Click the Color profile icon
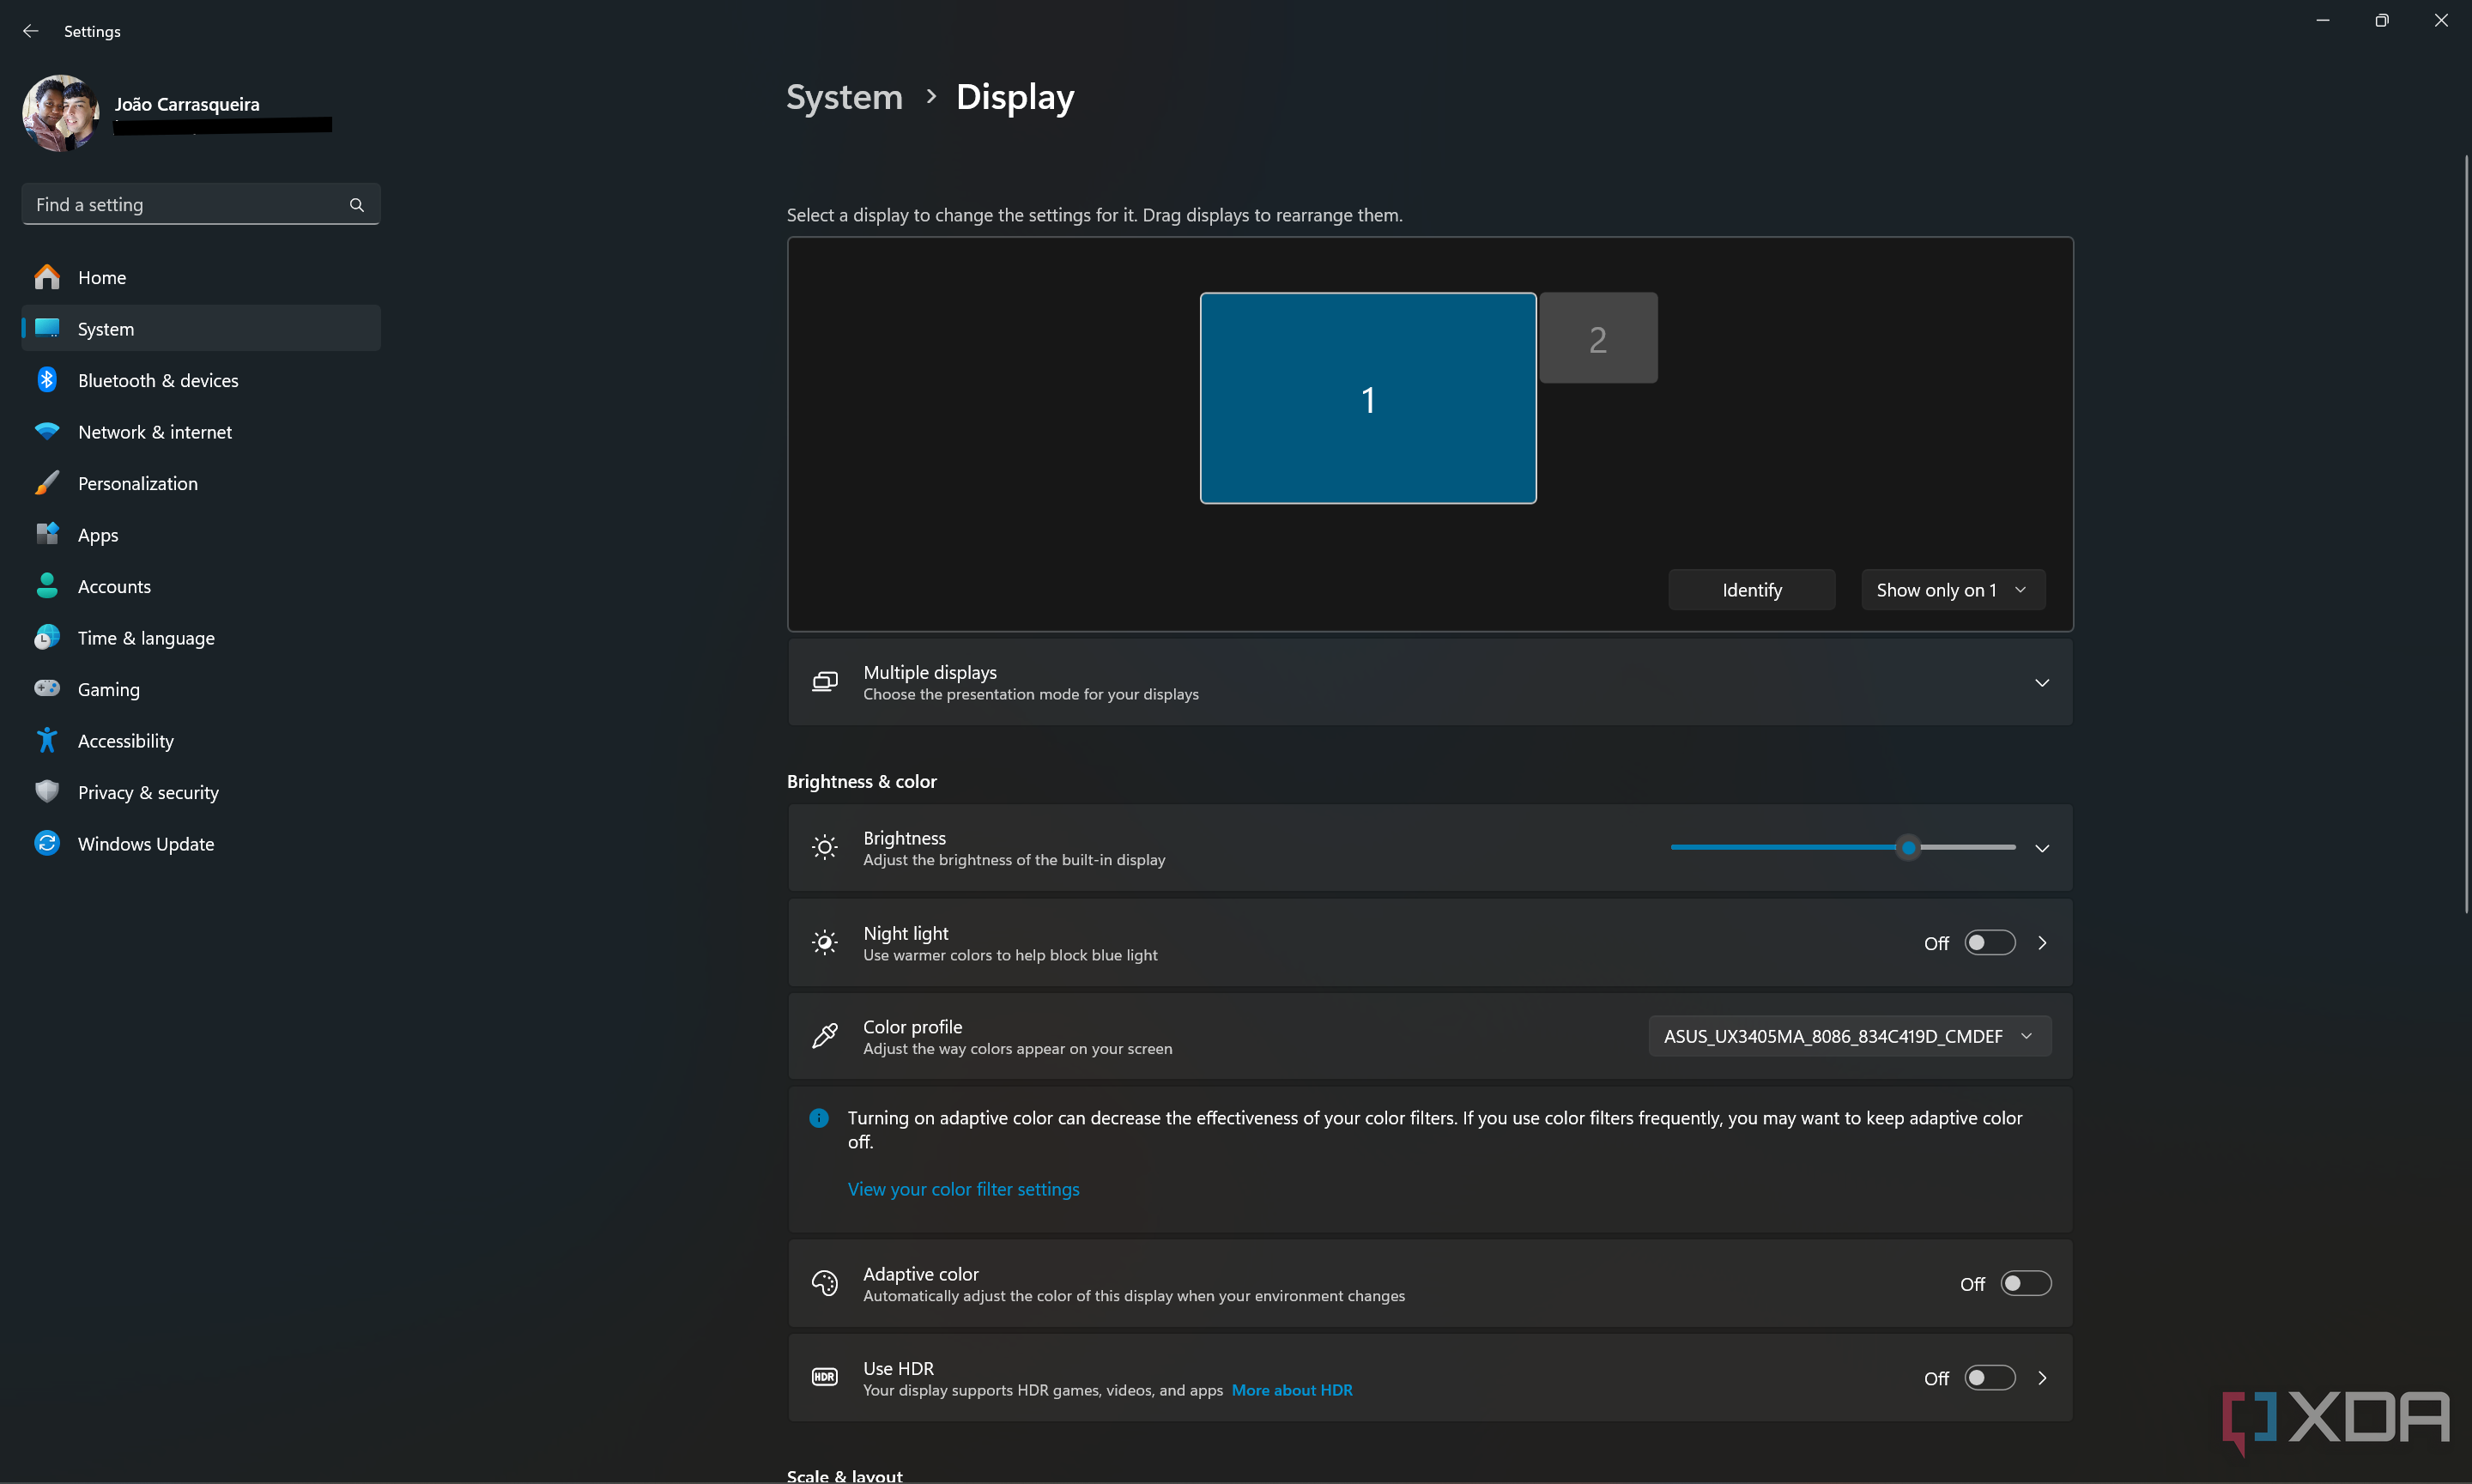 tap(825, 1035)
